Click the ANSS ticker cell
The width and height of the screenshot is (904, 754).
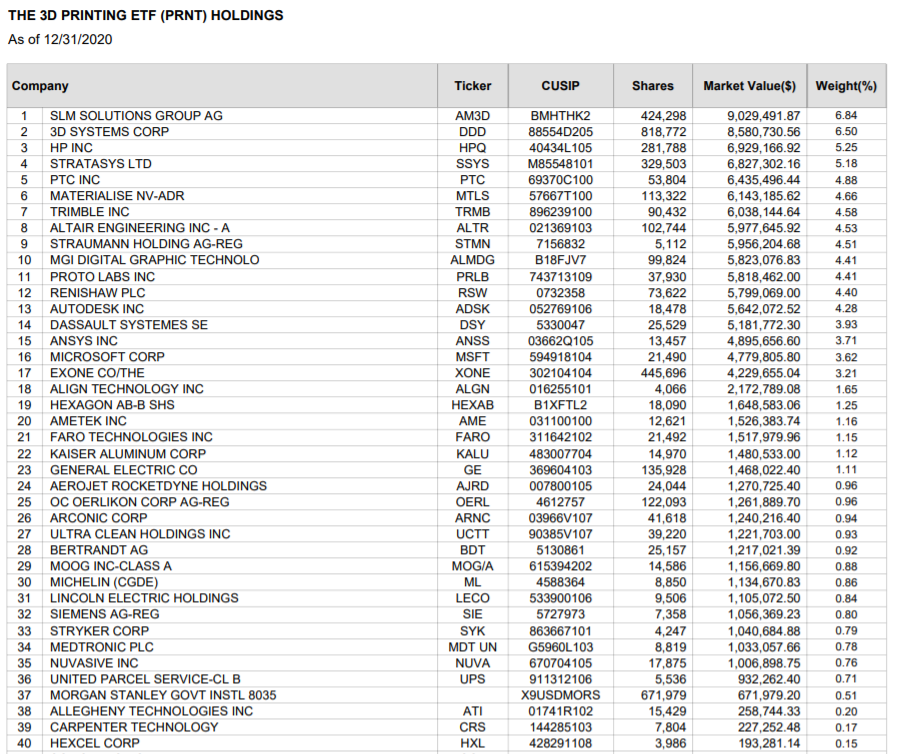(473, 341)
